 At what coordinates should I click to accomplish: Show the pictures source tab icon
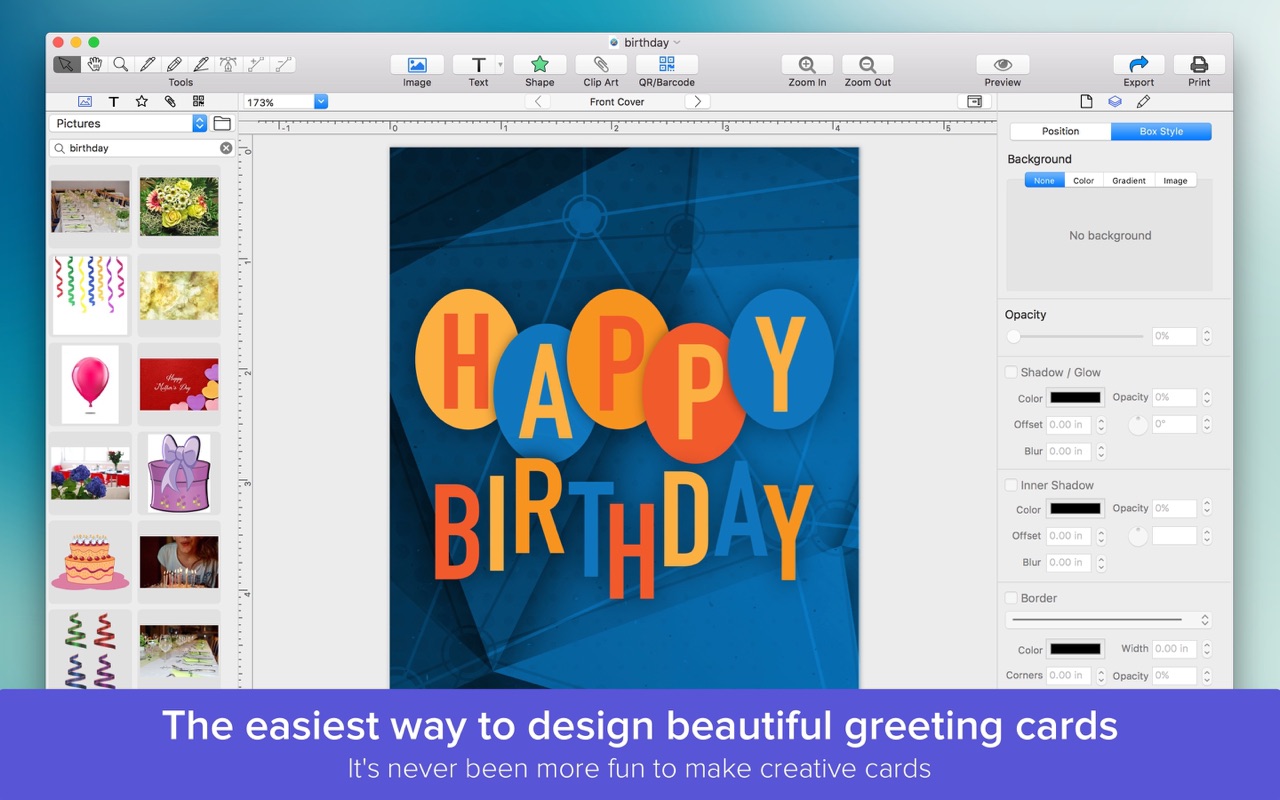click(x=85, y=101)
